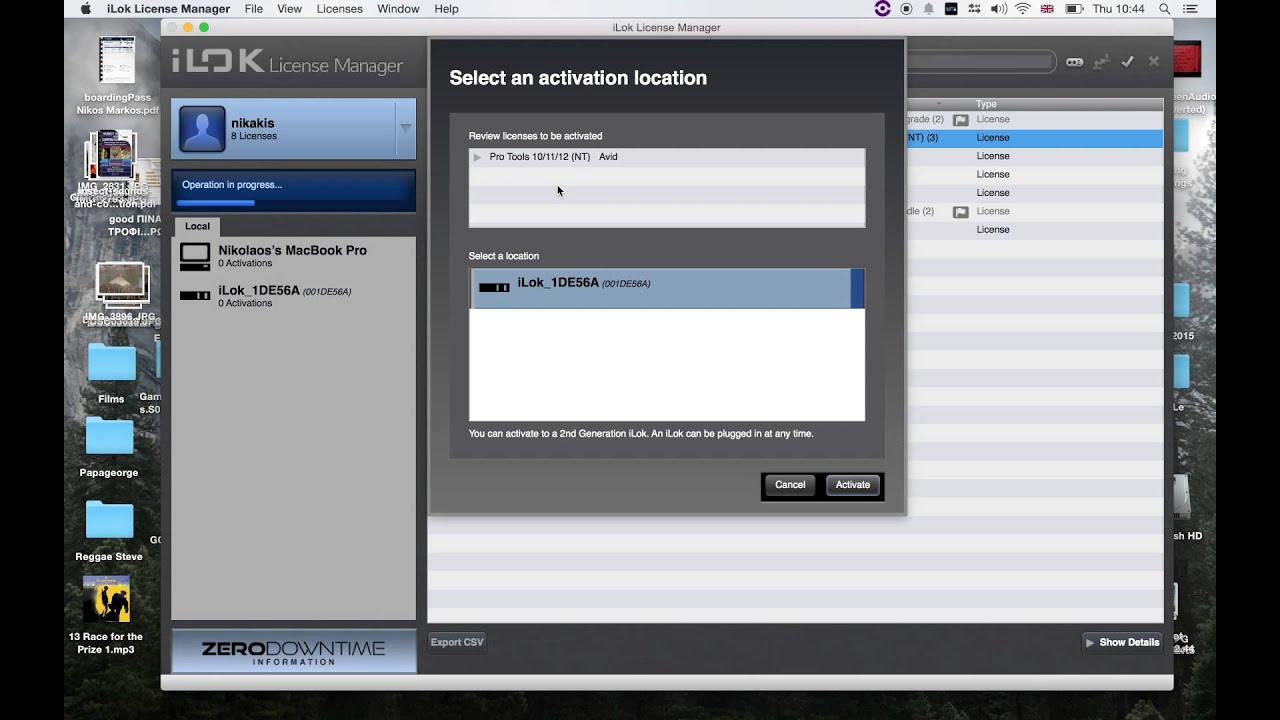
Task: Click the iLok toolbar icon beside search
Action: 1074,62
